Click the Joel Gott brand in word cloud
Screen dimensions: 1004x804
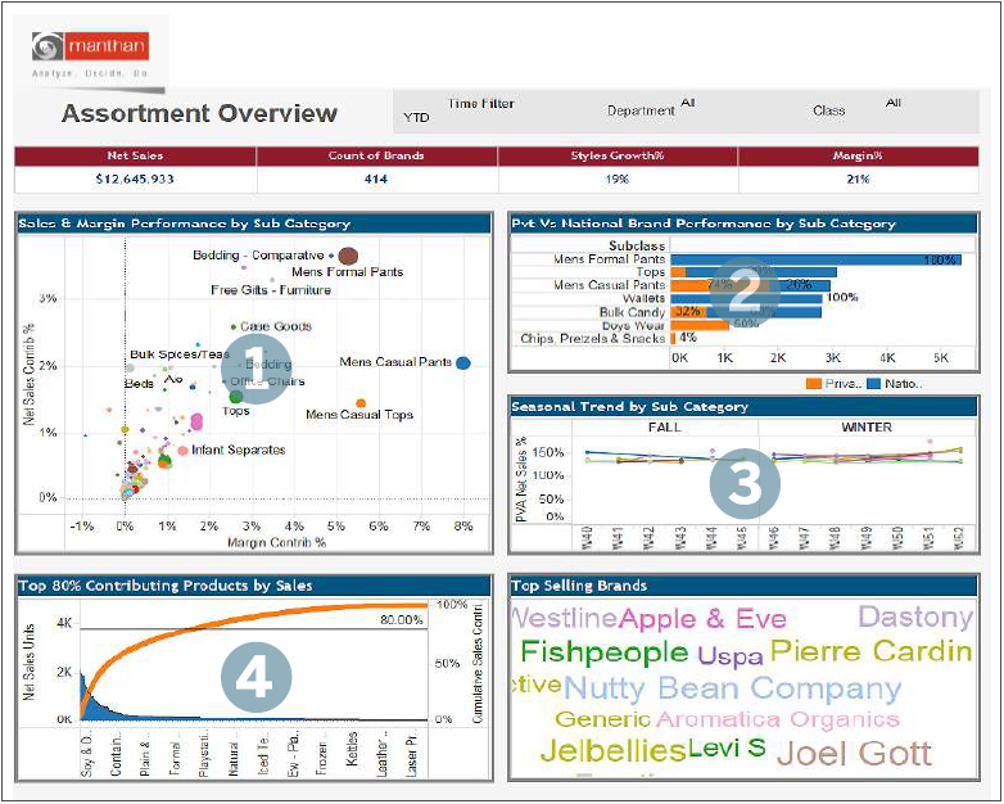point(854,752)
